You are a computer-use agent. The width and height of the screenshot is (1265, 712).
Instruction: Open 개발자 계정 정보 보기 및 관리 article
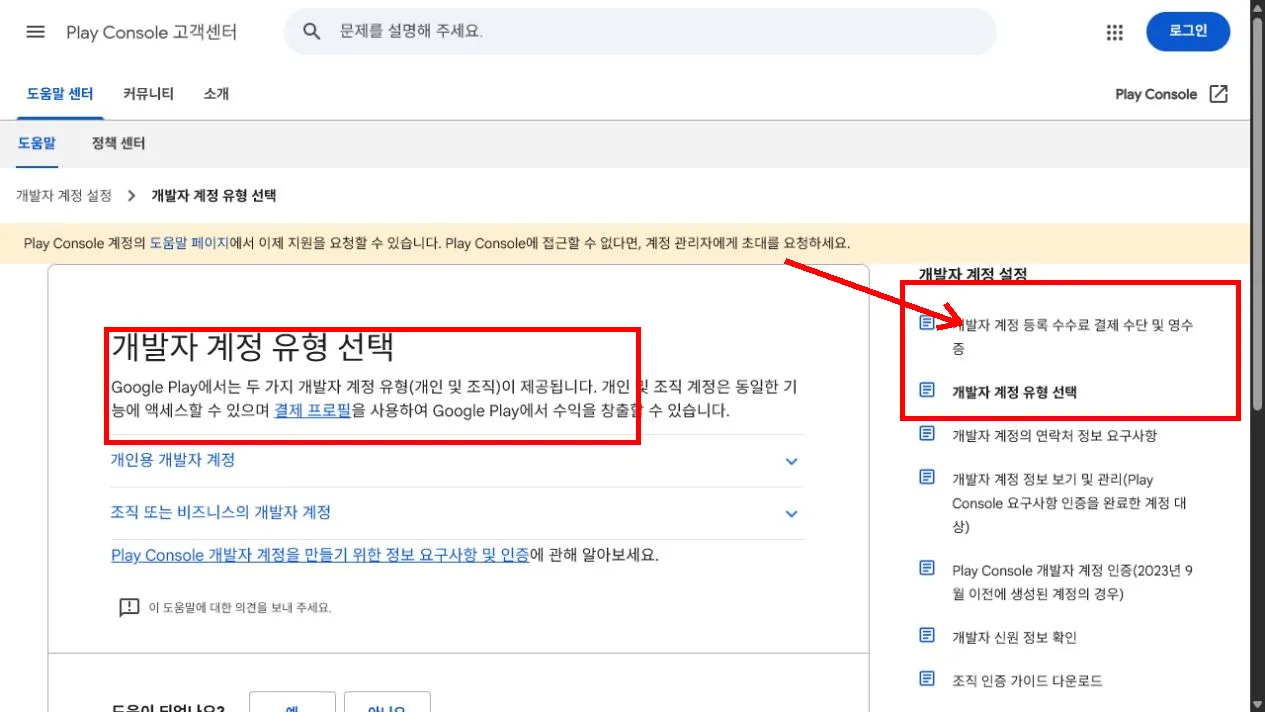[1069, 502]
